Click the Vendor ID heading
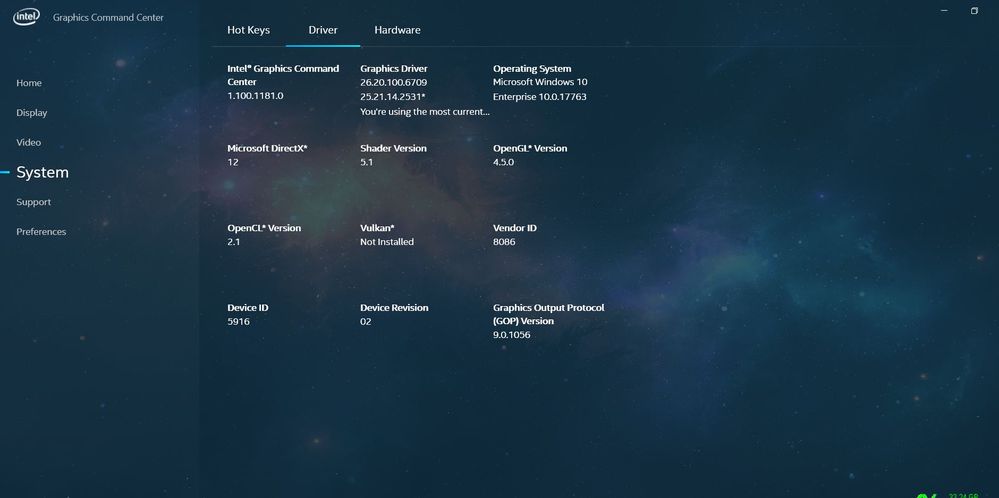The image size is (999, 498). tap(515, 227)
